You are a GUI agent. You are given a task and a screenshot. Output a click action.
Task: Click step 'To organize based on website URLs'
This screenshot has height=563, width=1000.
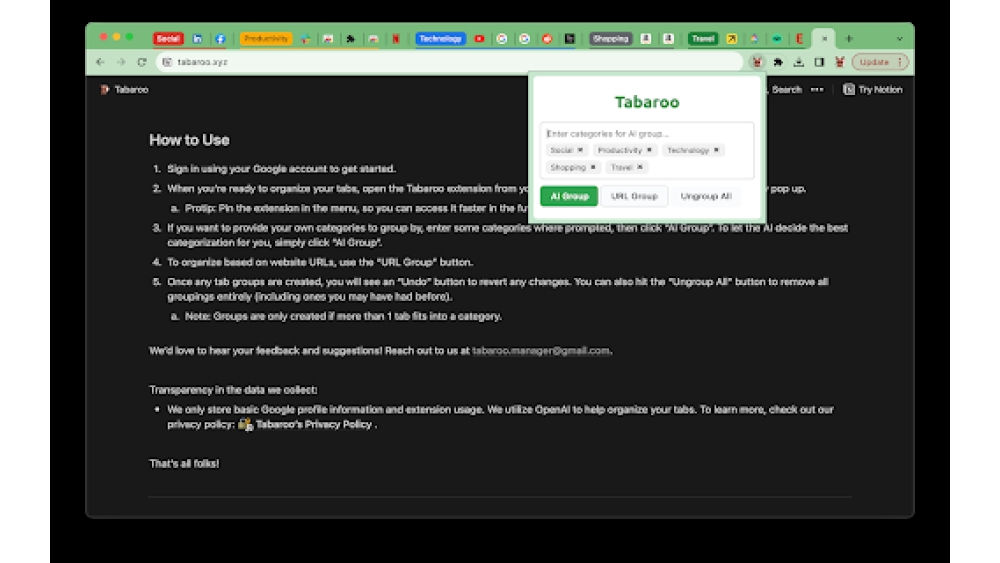coord(320,262)
